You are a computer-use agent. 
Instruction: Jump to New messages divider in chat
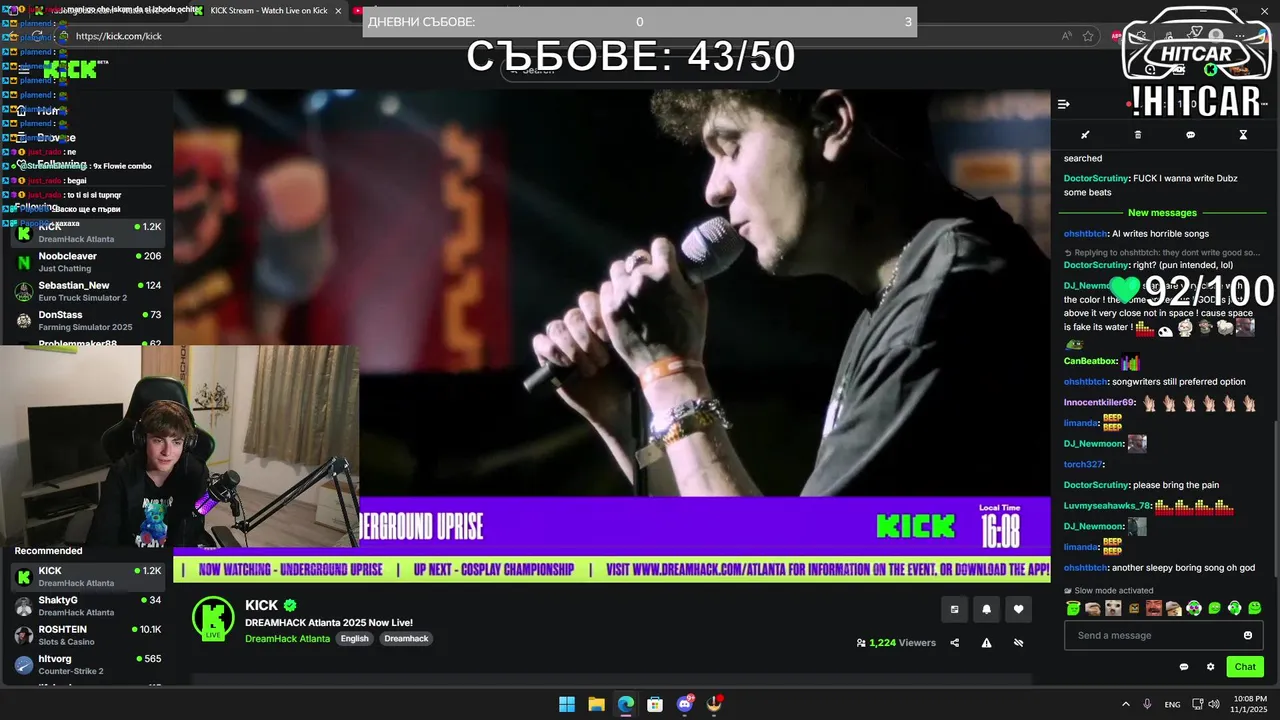tap(1162, 213)
